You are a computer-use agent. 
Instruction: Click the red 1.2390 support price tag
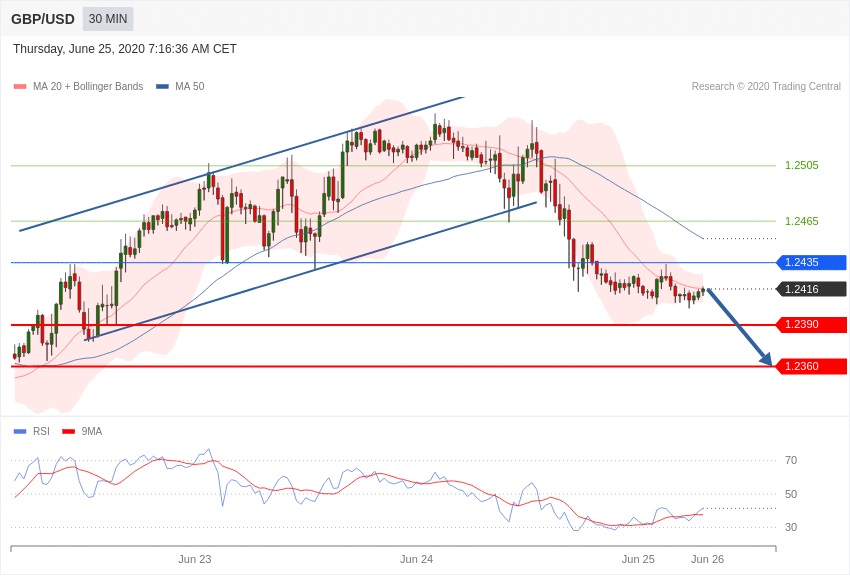pyautogui.click(x=812, y=325)
